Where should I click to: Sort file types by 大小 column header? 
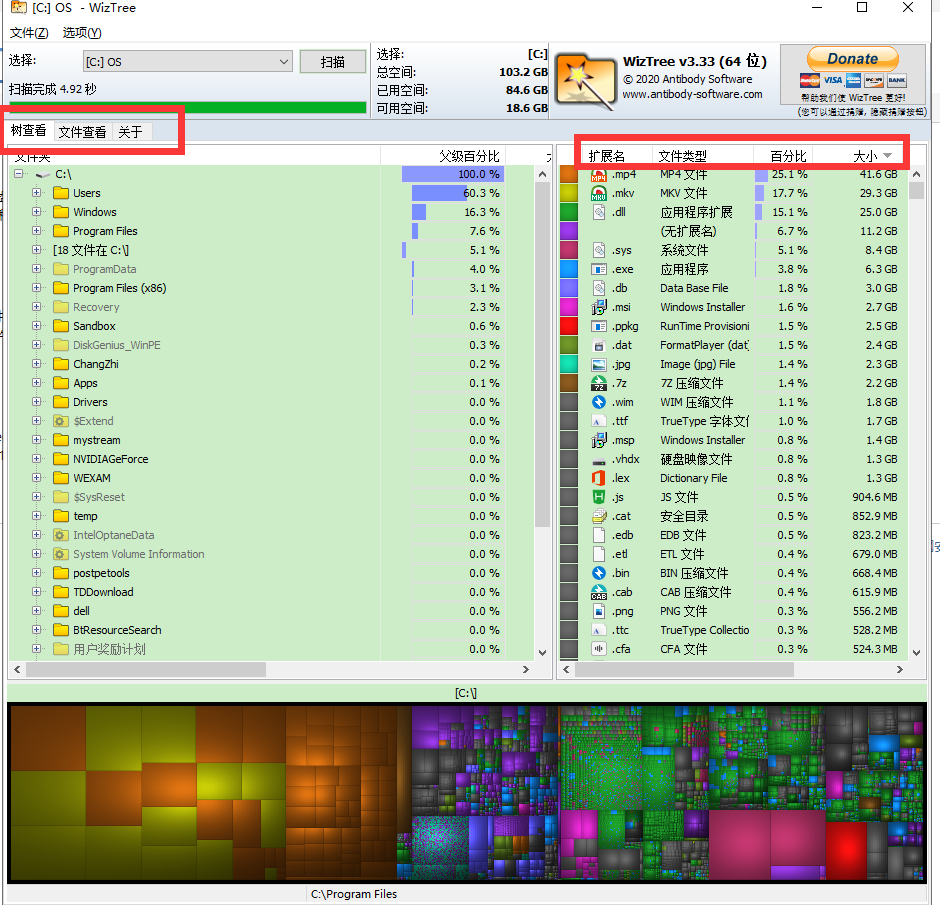pos(865,156)
